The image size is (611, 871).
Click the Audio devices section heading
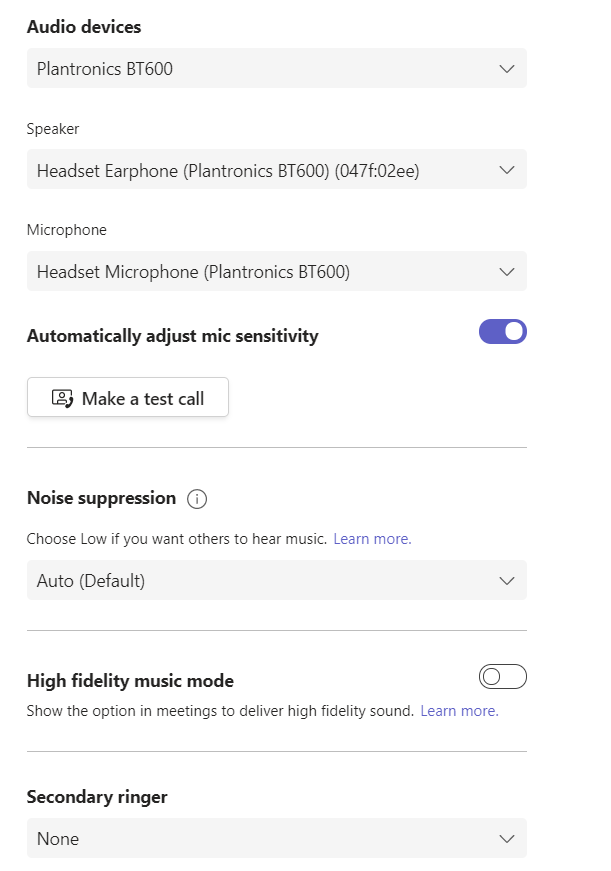click(84, 27)
